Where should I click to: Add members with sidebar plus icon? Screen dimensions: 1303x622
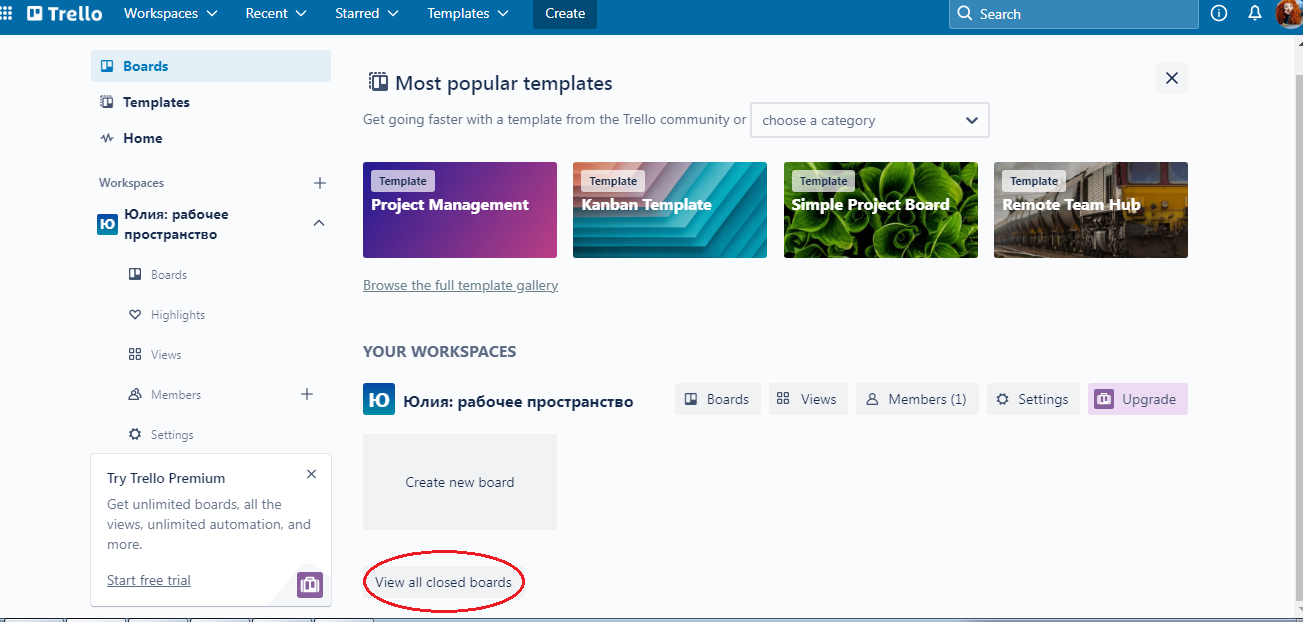pos(307,394)
